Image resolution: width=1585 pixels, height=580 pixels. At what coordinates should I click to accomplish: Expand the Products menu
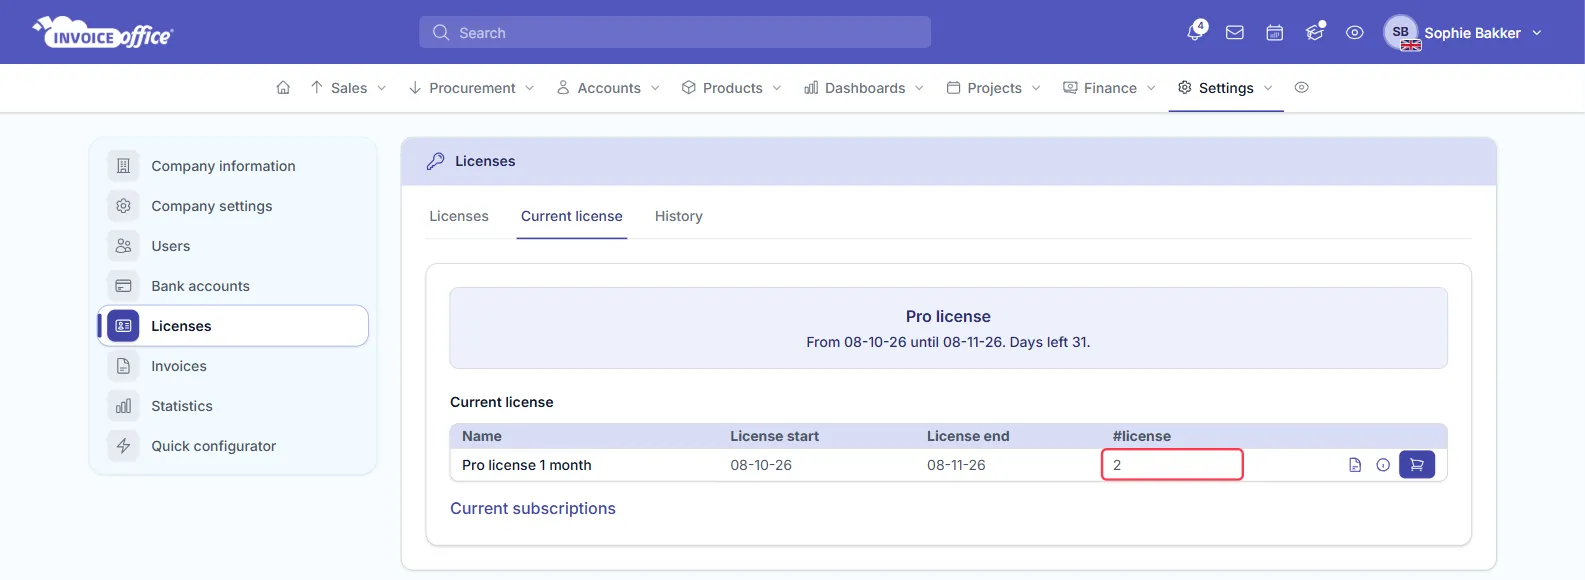point(732,88)
